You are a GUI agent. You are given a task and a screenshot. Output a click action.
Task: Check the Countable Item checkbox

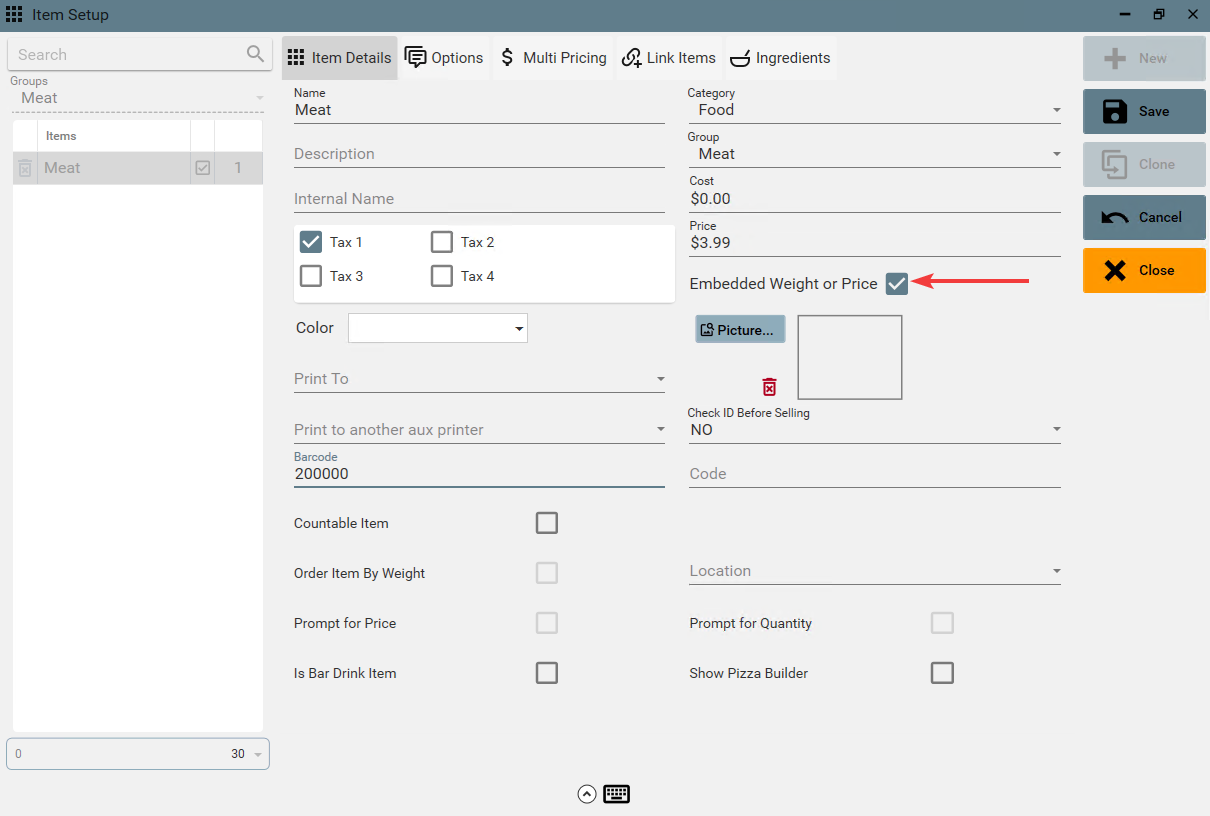547,523
